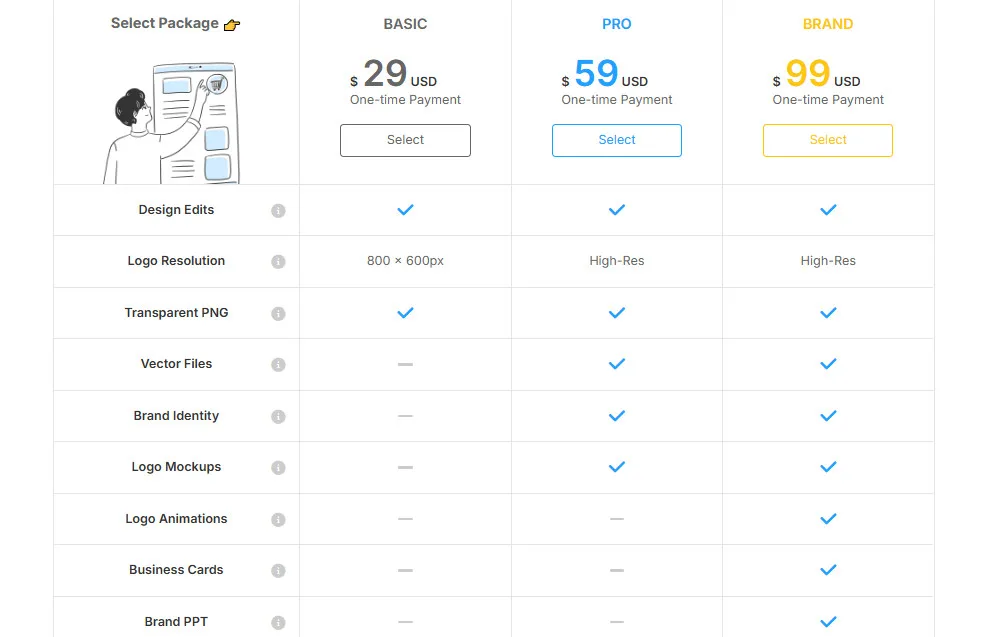The width and height of the screenshot is (981, 637).
Task: Toggle the Vector Files checkmark under PRO
Action: (616, 364)
